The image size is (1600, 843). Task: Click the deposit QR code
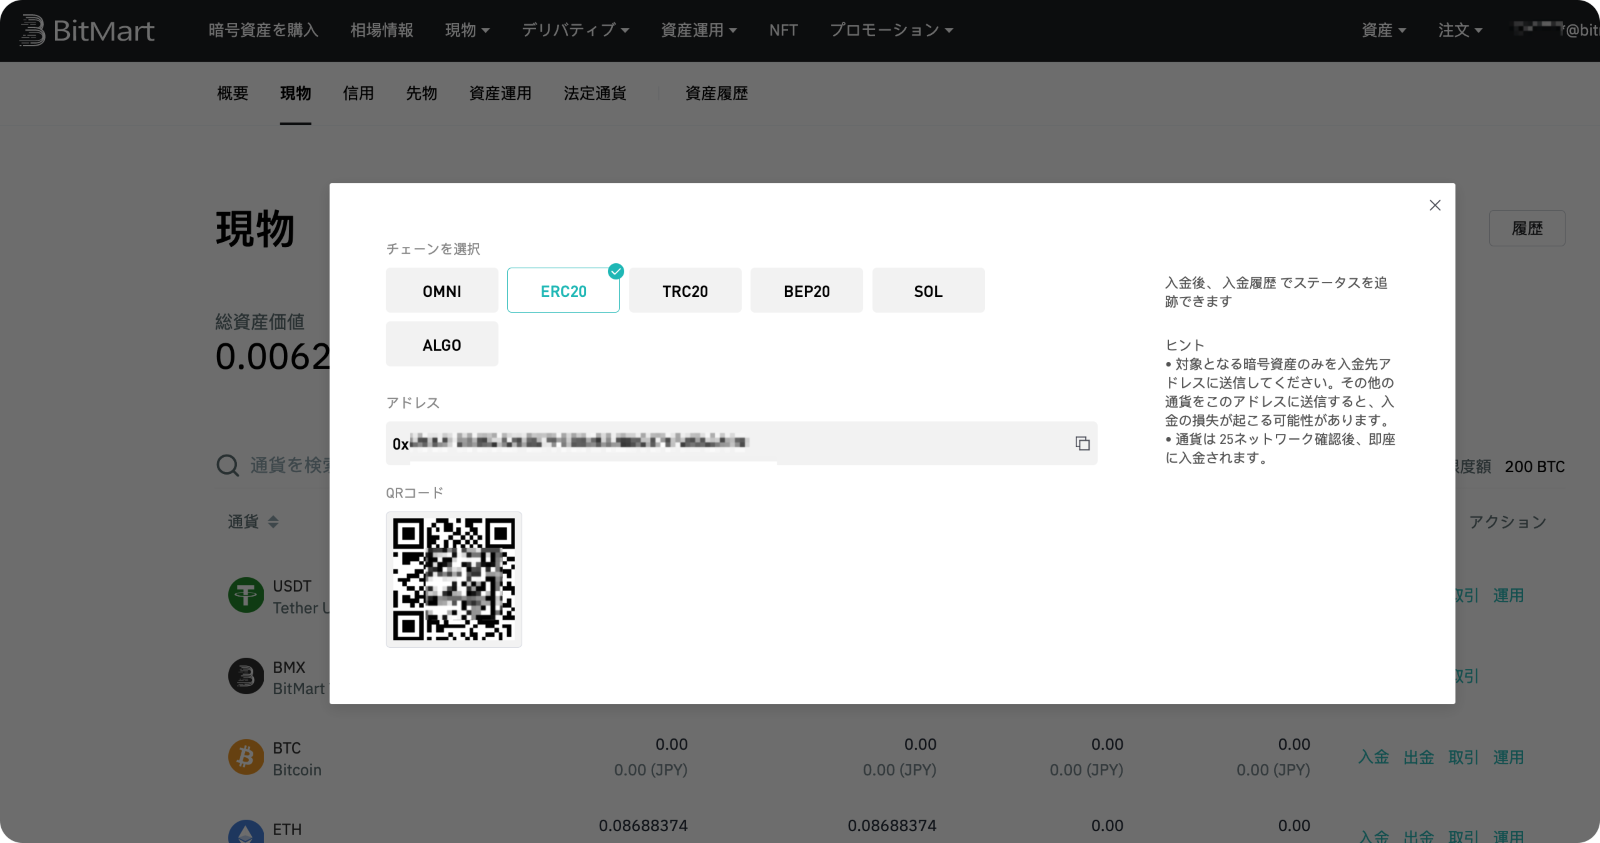(x=454, y=579)
